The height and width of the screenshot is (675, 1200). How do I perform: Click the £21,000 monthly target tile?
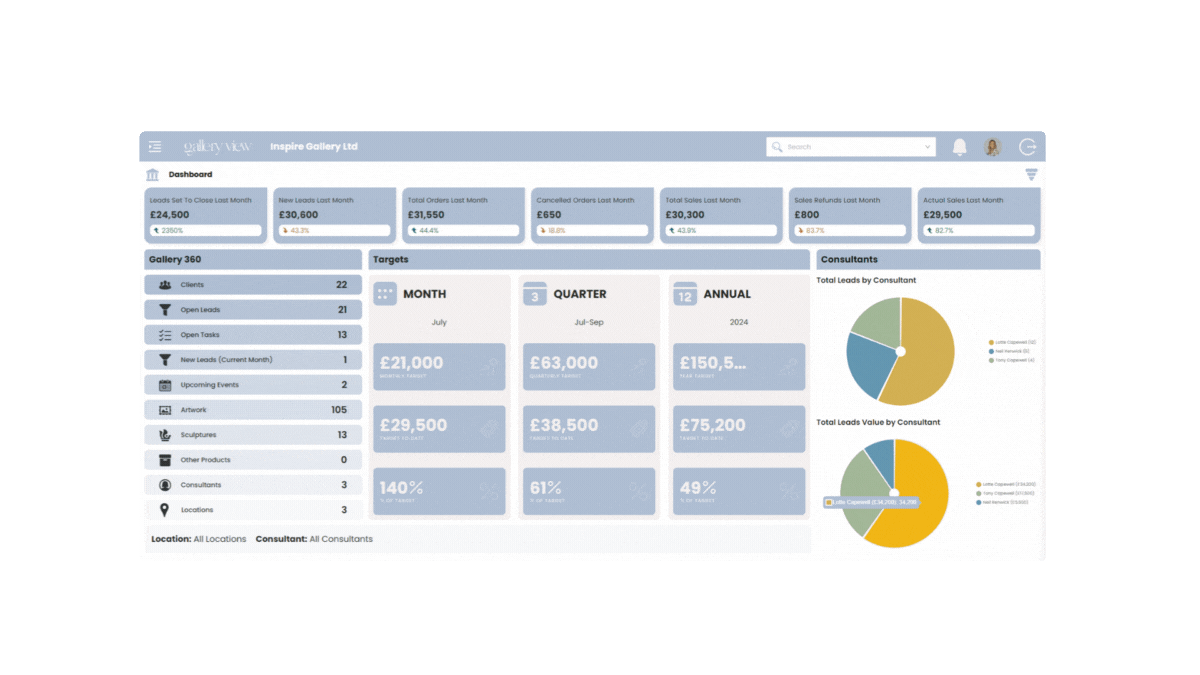(439, 367)
